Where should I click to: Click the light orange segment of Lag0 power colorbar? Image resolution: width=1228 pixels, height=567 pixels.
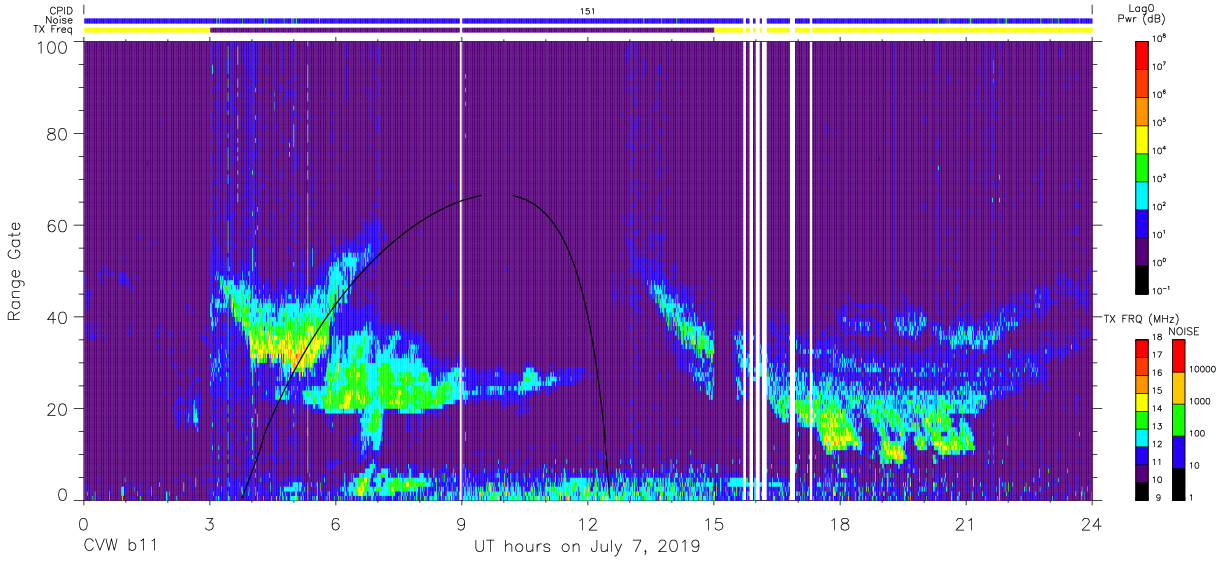(x=1142, y=111)
